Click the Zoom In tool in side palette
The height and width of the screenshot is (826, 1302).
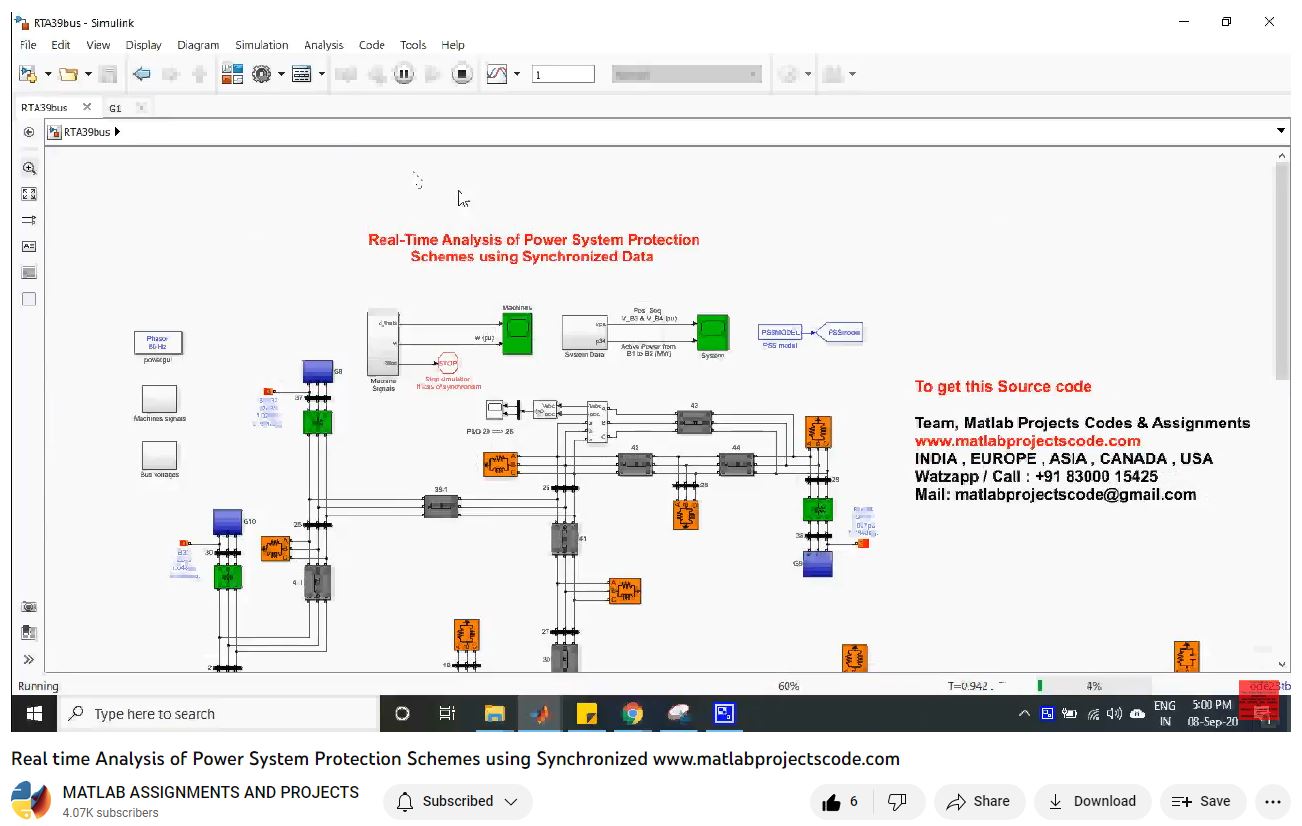(29, 168)
